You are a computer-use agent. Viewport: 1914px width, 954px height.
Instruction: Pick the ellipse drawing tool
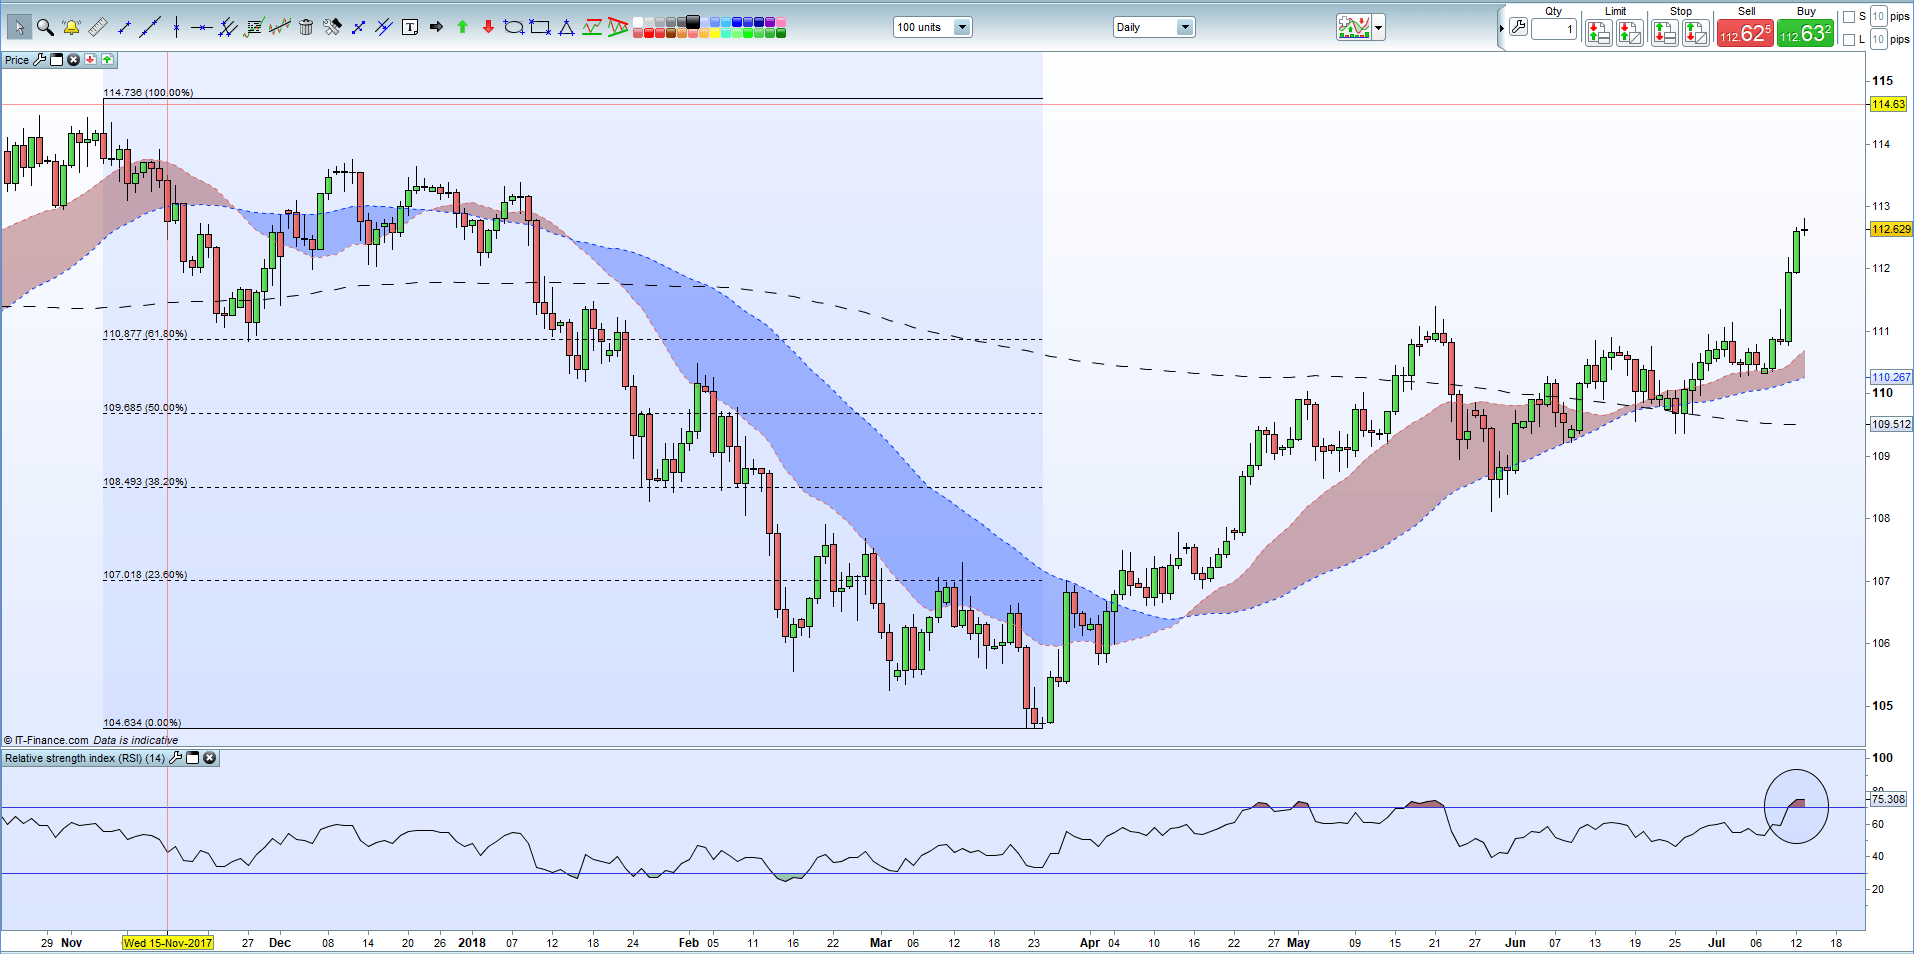tap(514, 27)
